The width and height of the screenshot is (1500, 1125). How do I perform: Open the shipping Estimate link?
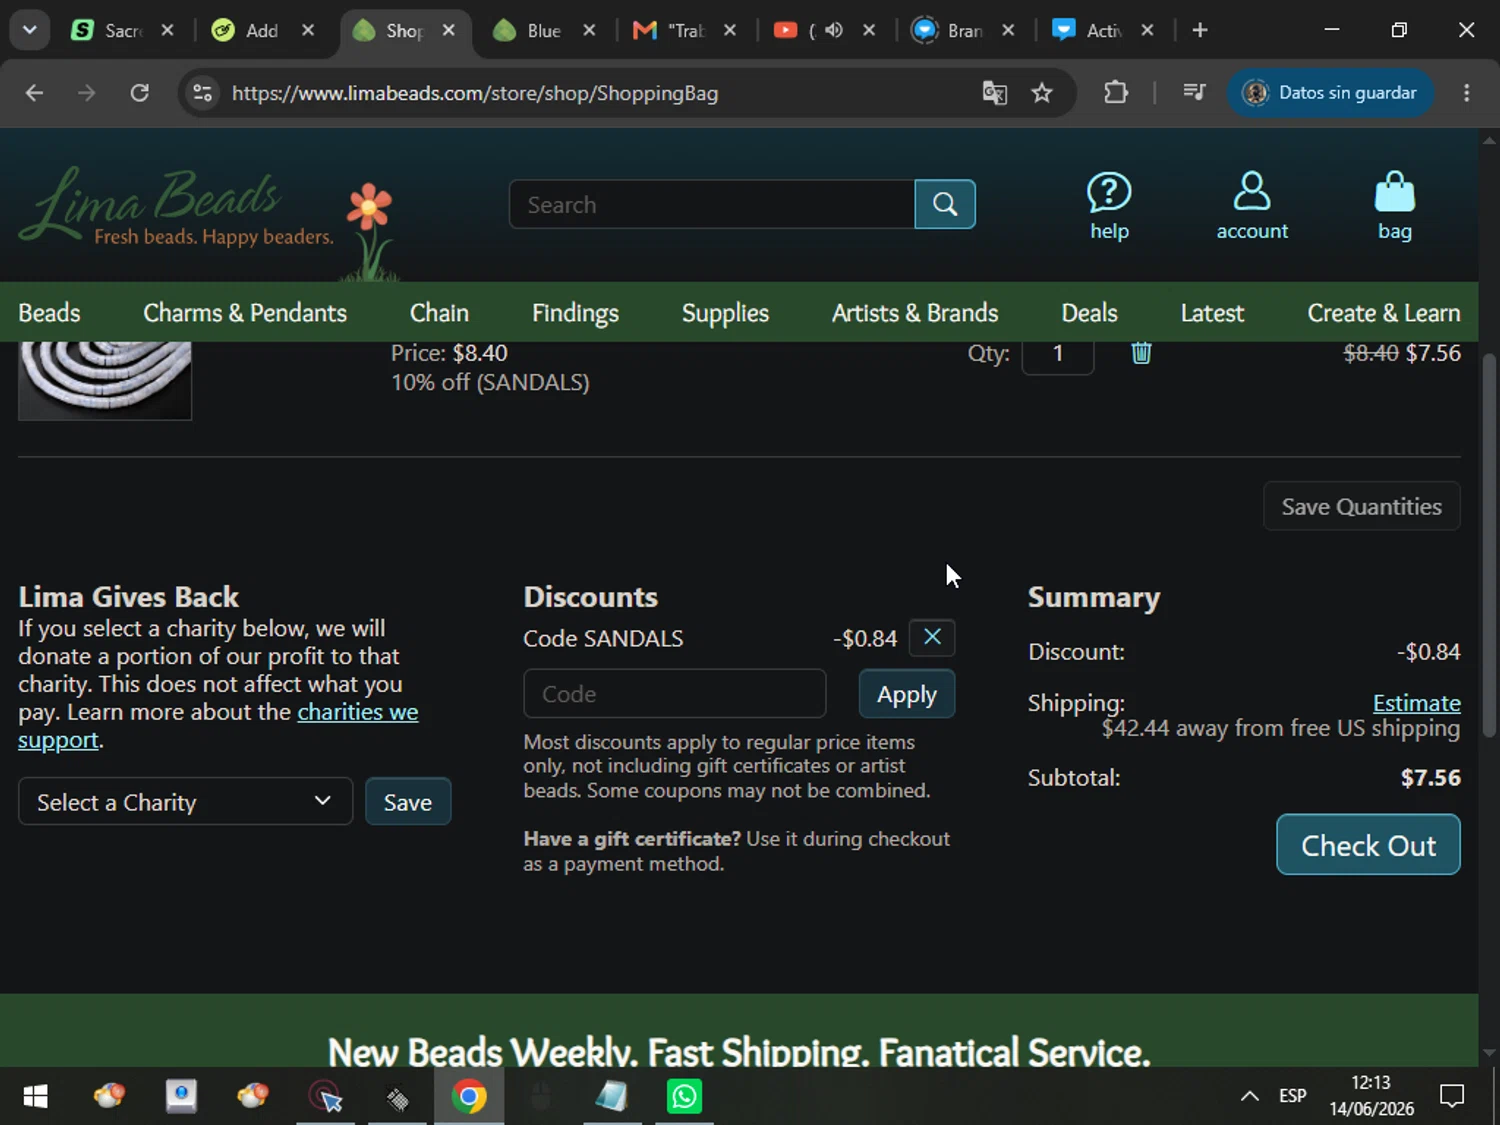pyautogui.click(x=1416, y=703)
